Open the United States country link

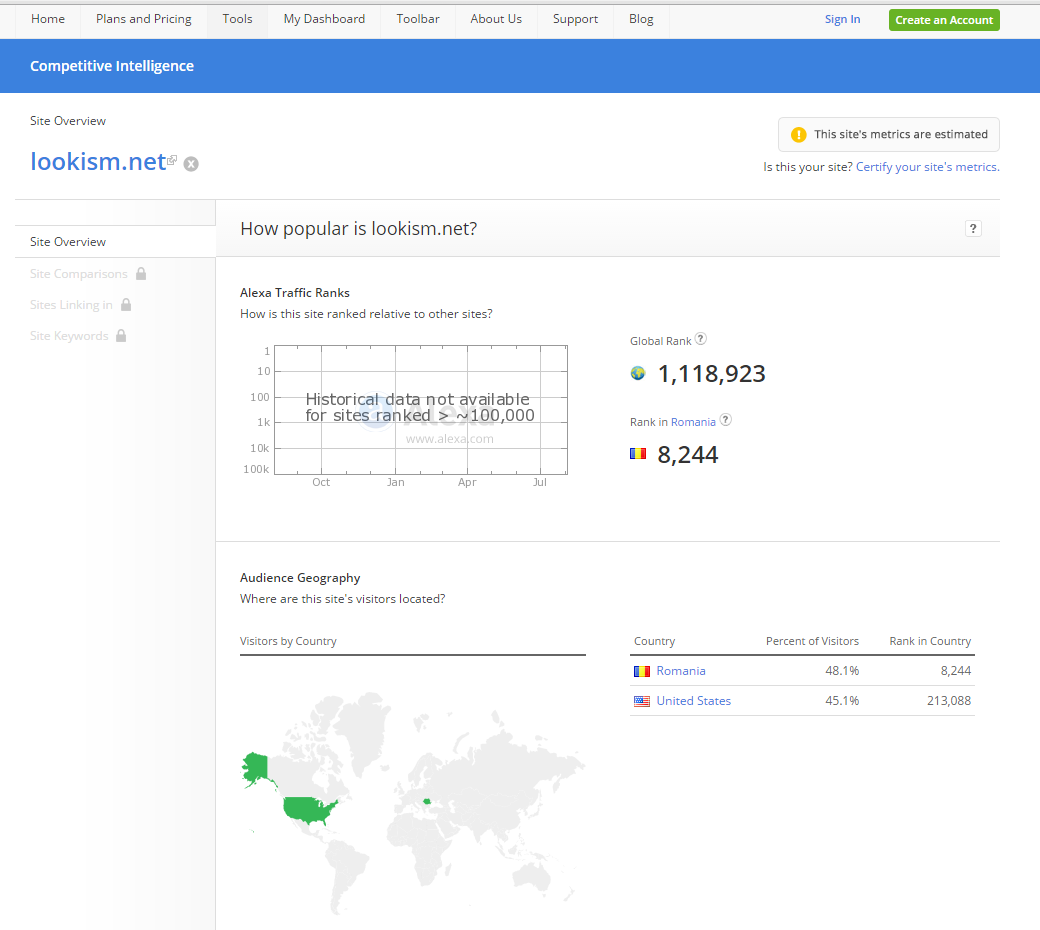693,700
